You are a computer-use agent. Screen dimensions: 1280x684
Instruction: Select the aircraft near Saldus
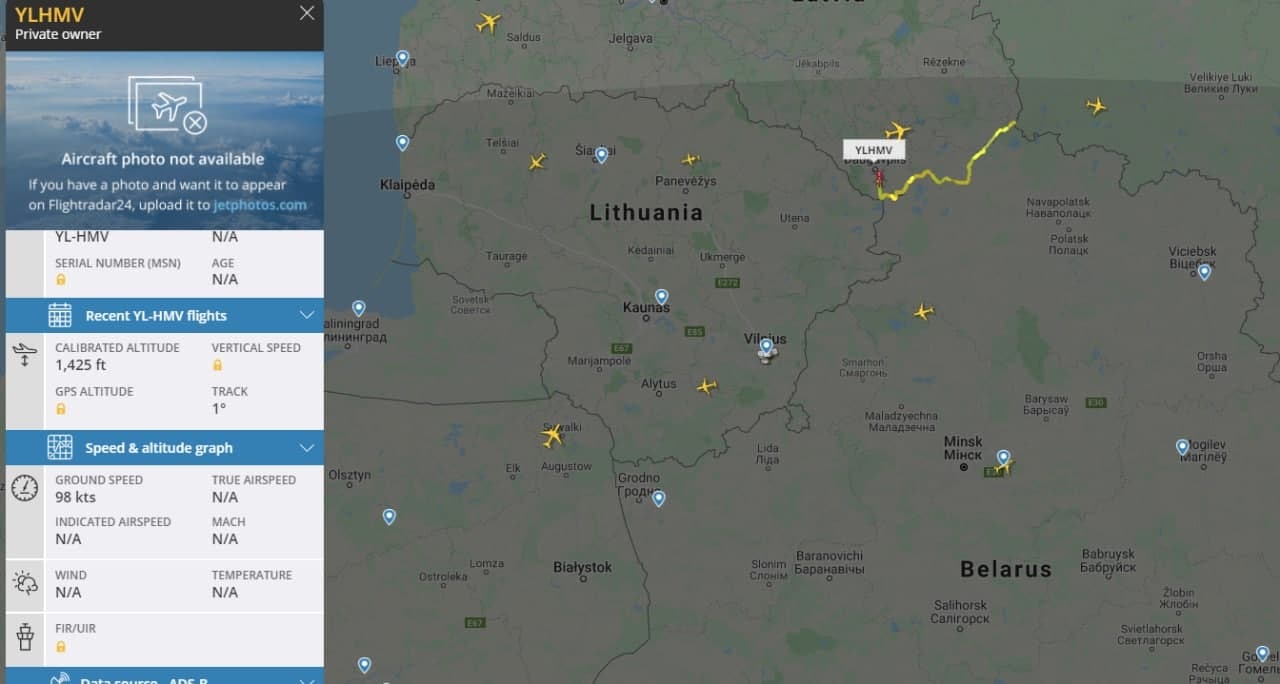coord(487,22)
